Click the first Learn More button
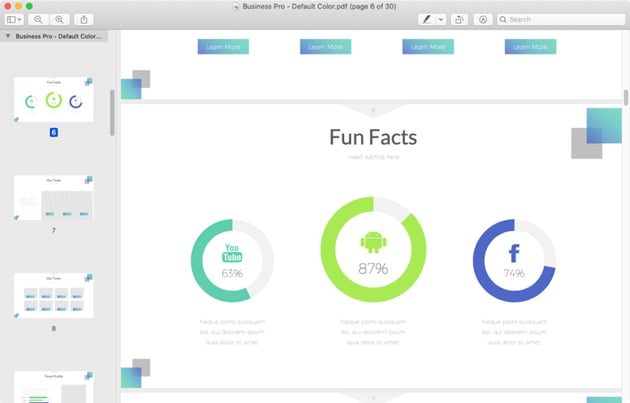Screen dimensions: 630x403 [223, 47]
